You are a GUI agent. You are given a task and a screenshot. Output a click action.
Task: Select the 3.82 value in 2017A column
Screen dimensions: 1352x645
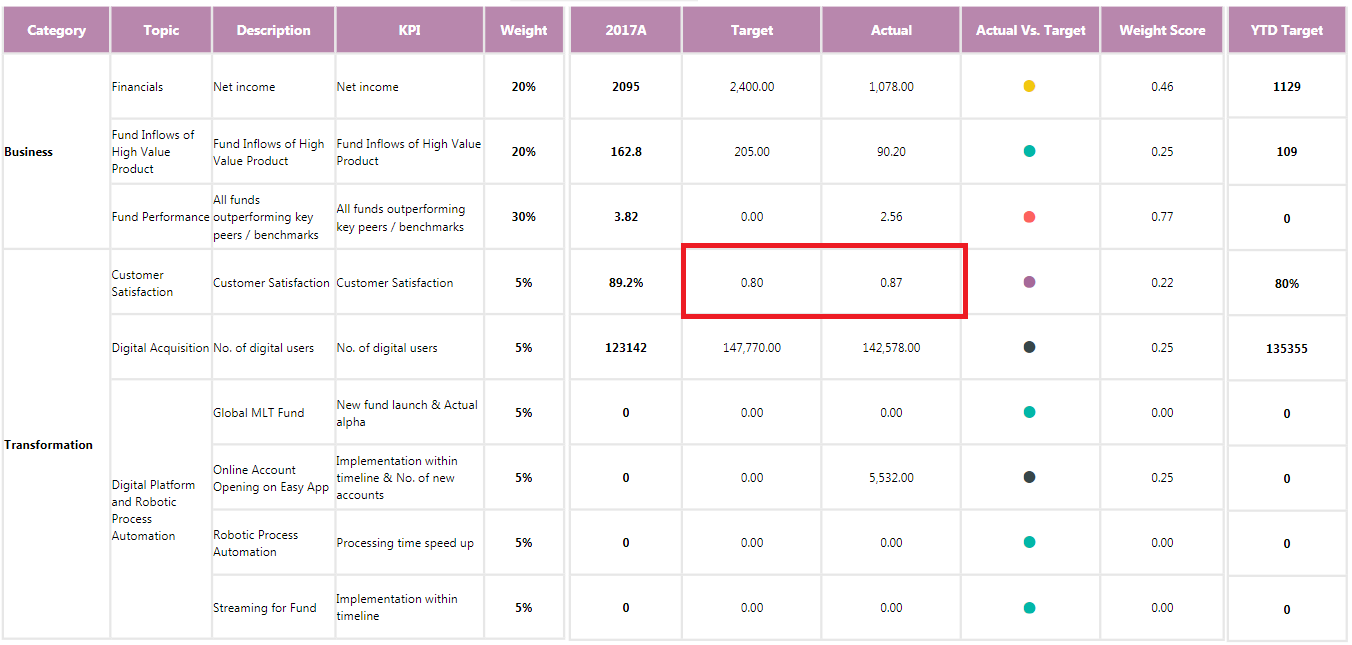(x=626, y=217)
